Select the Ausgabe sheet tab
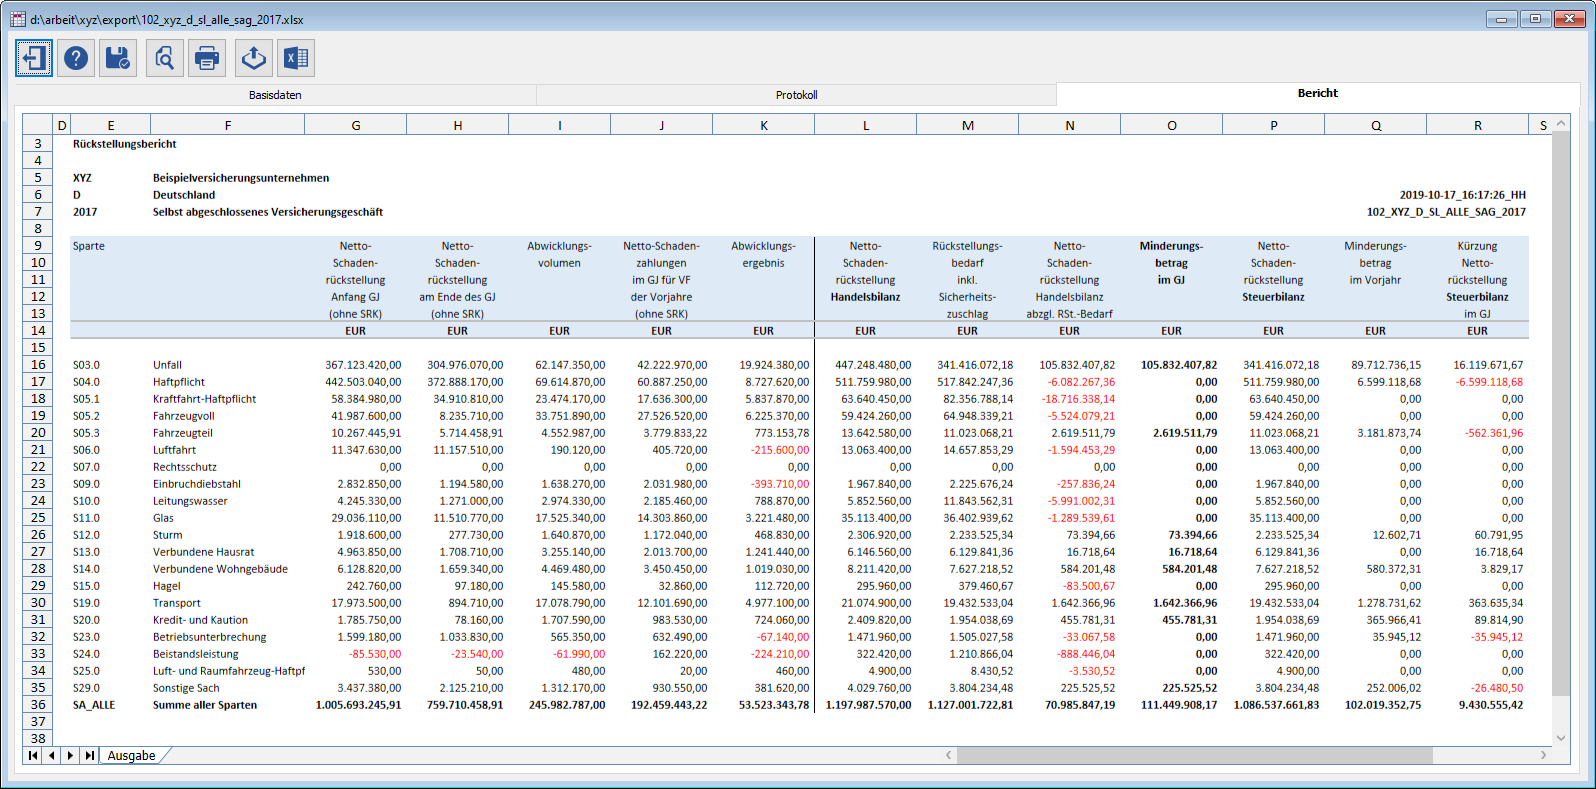The height and width of the screenshot is (789, 1596). pyautogui.click(x=132, y=756)
